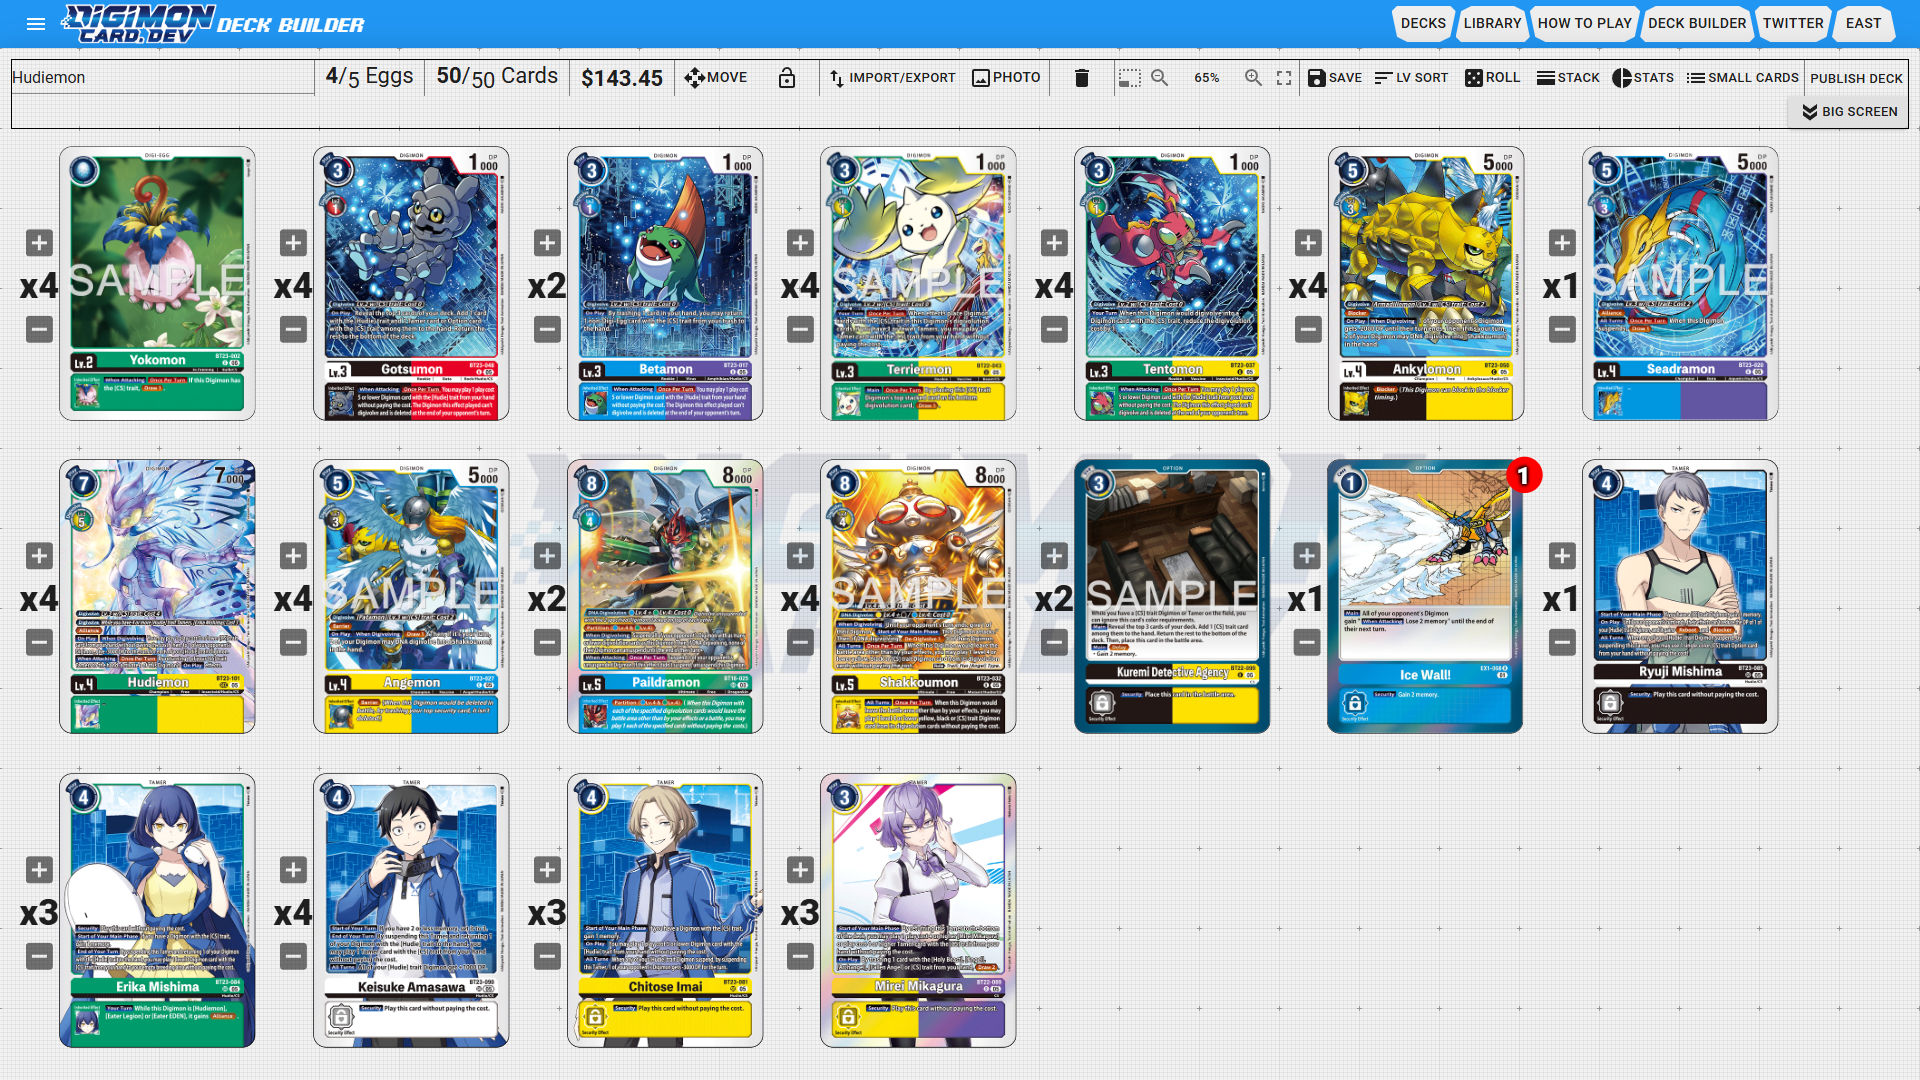Save the deck with SAVE
The image size is (1920, 1080).
[1334, 78]
